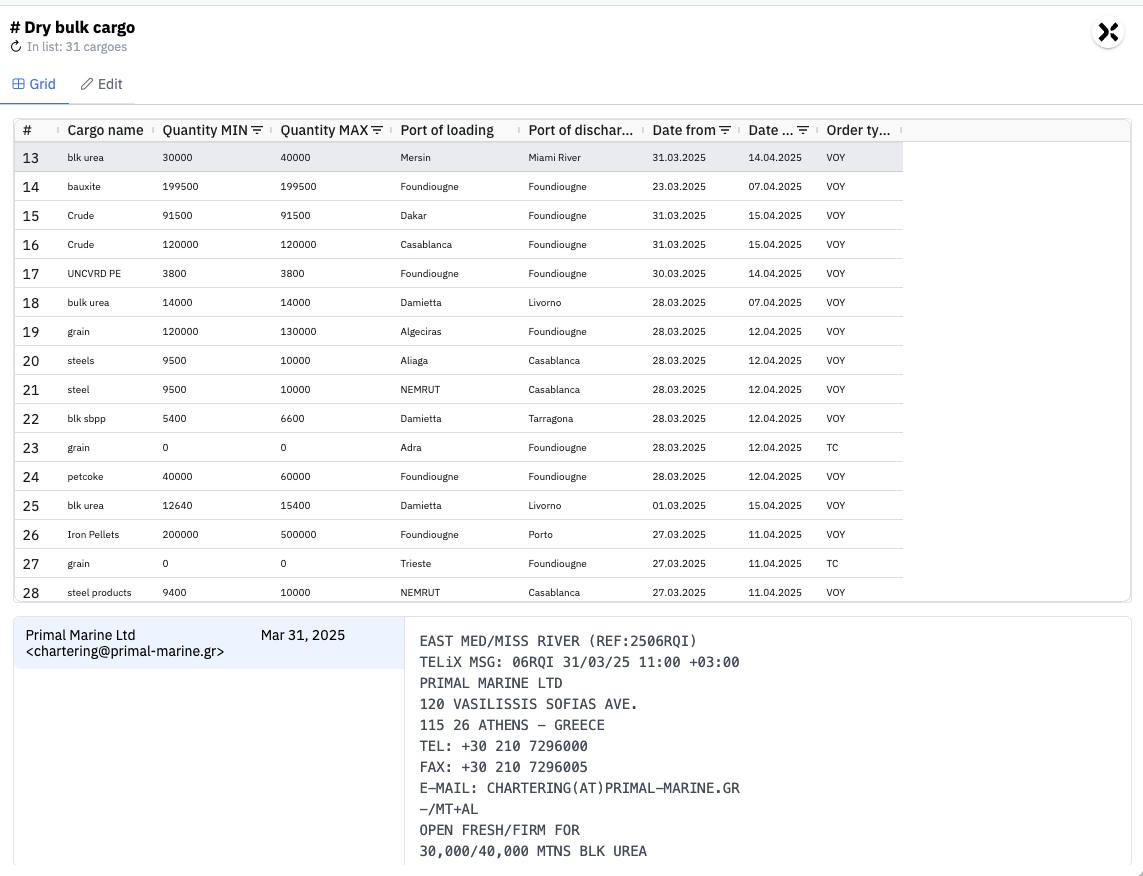This screenshot has width=1143, height=876.
Task: Click row number 20
Action: (31, 361)
